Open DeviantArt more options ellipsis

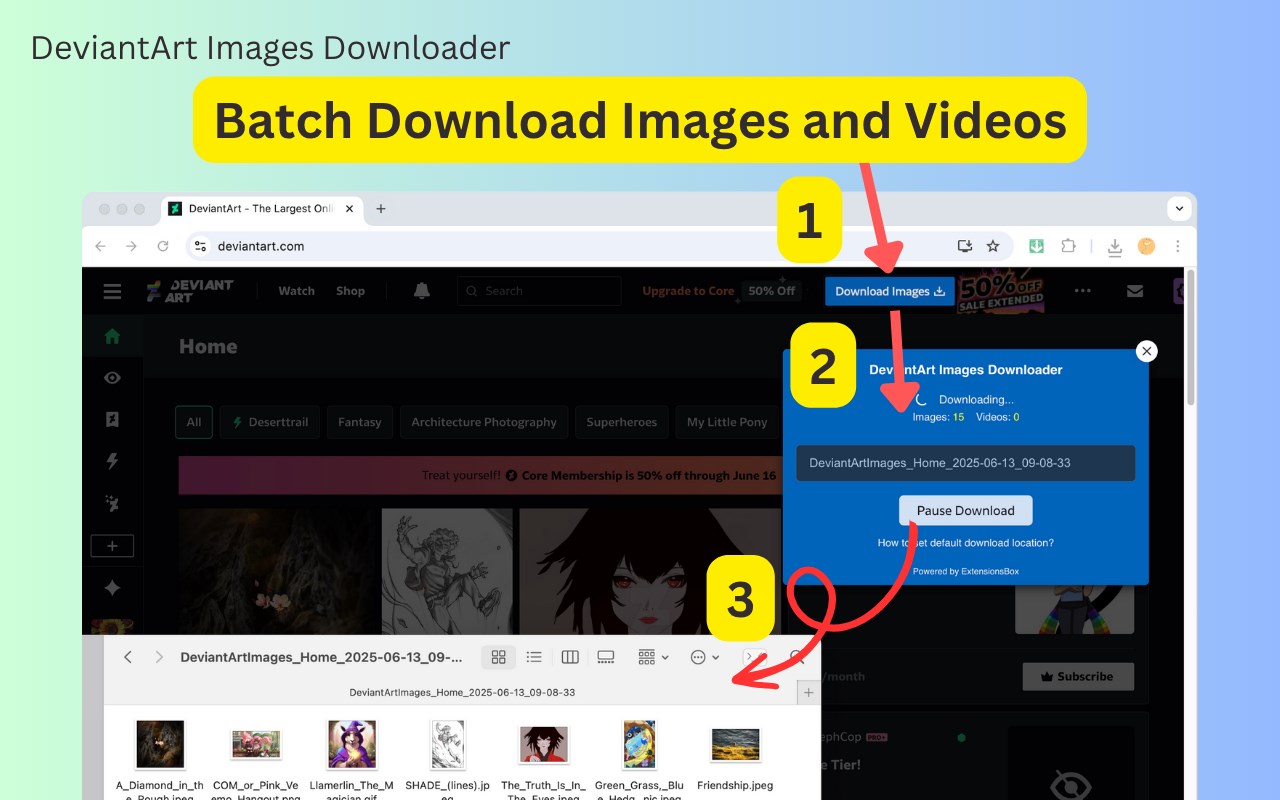(1083, 291)
